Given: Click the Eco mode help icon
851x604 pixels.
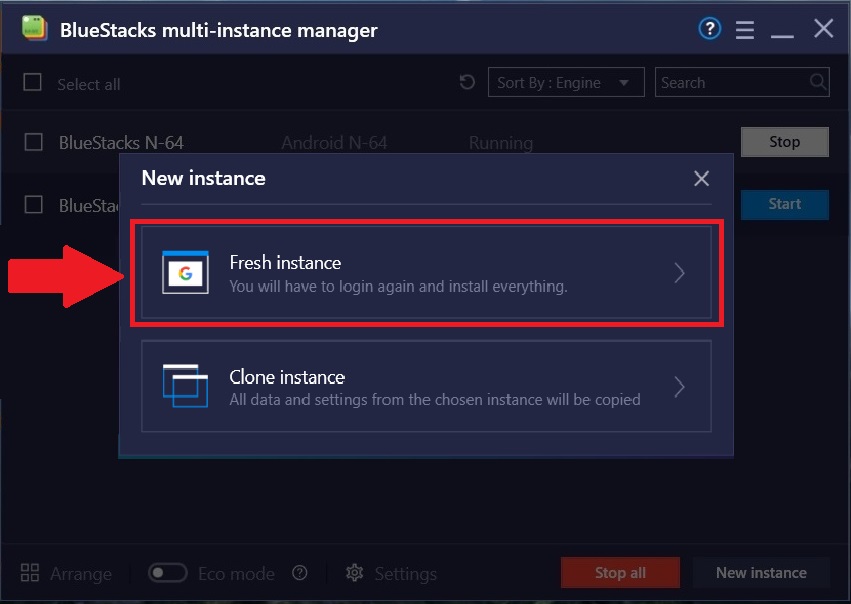Looking at the screenshot, I should (300, 573).
